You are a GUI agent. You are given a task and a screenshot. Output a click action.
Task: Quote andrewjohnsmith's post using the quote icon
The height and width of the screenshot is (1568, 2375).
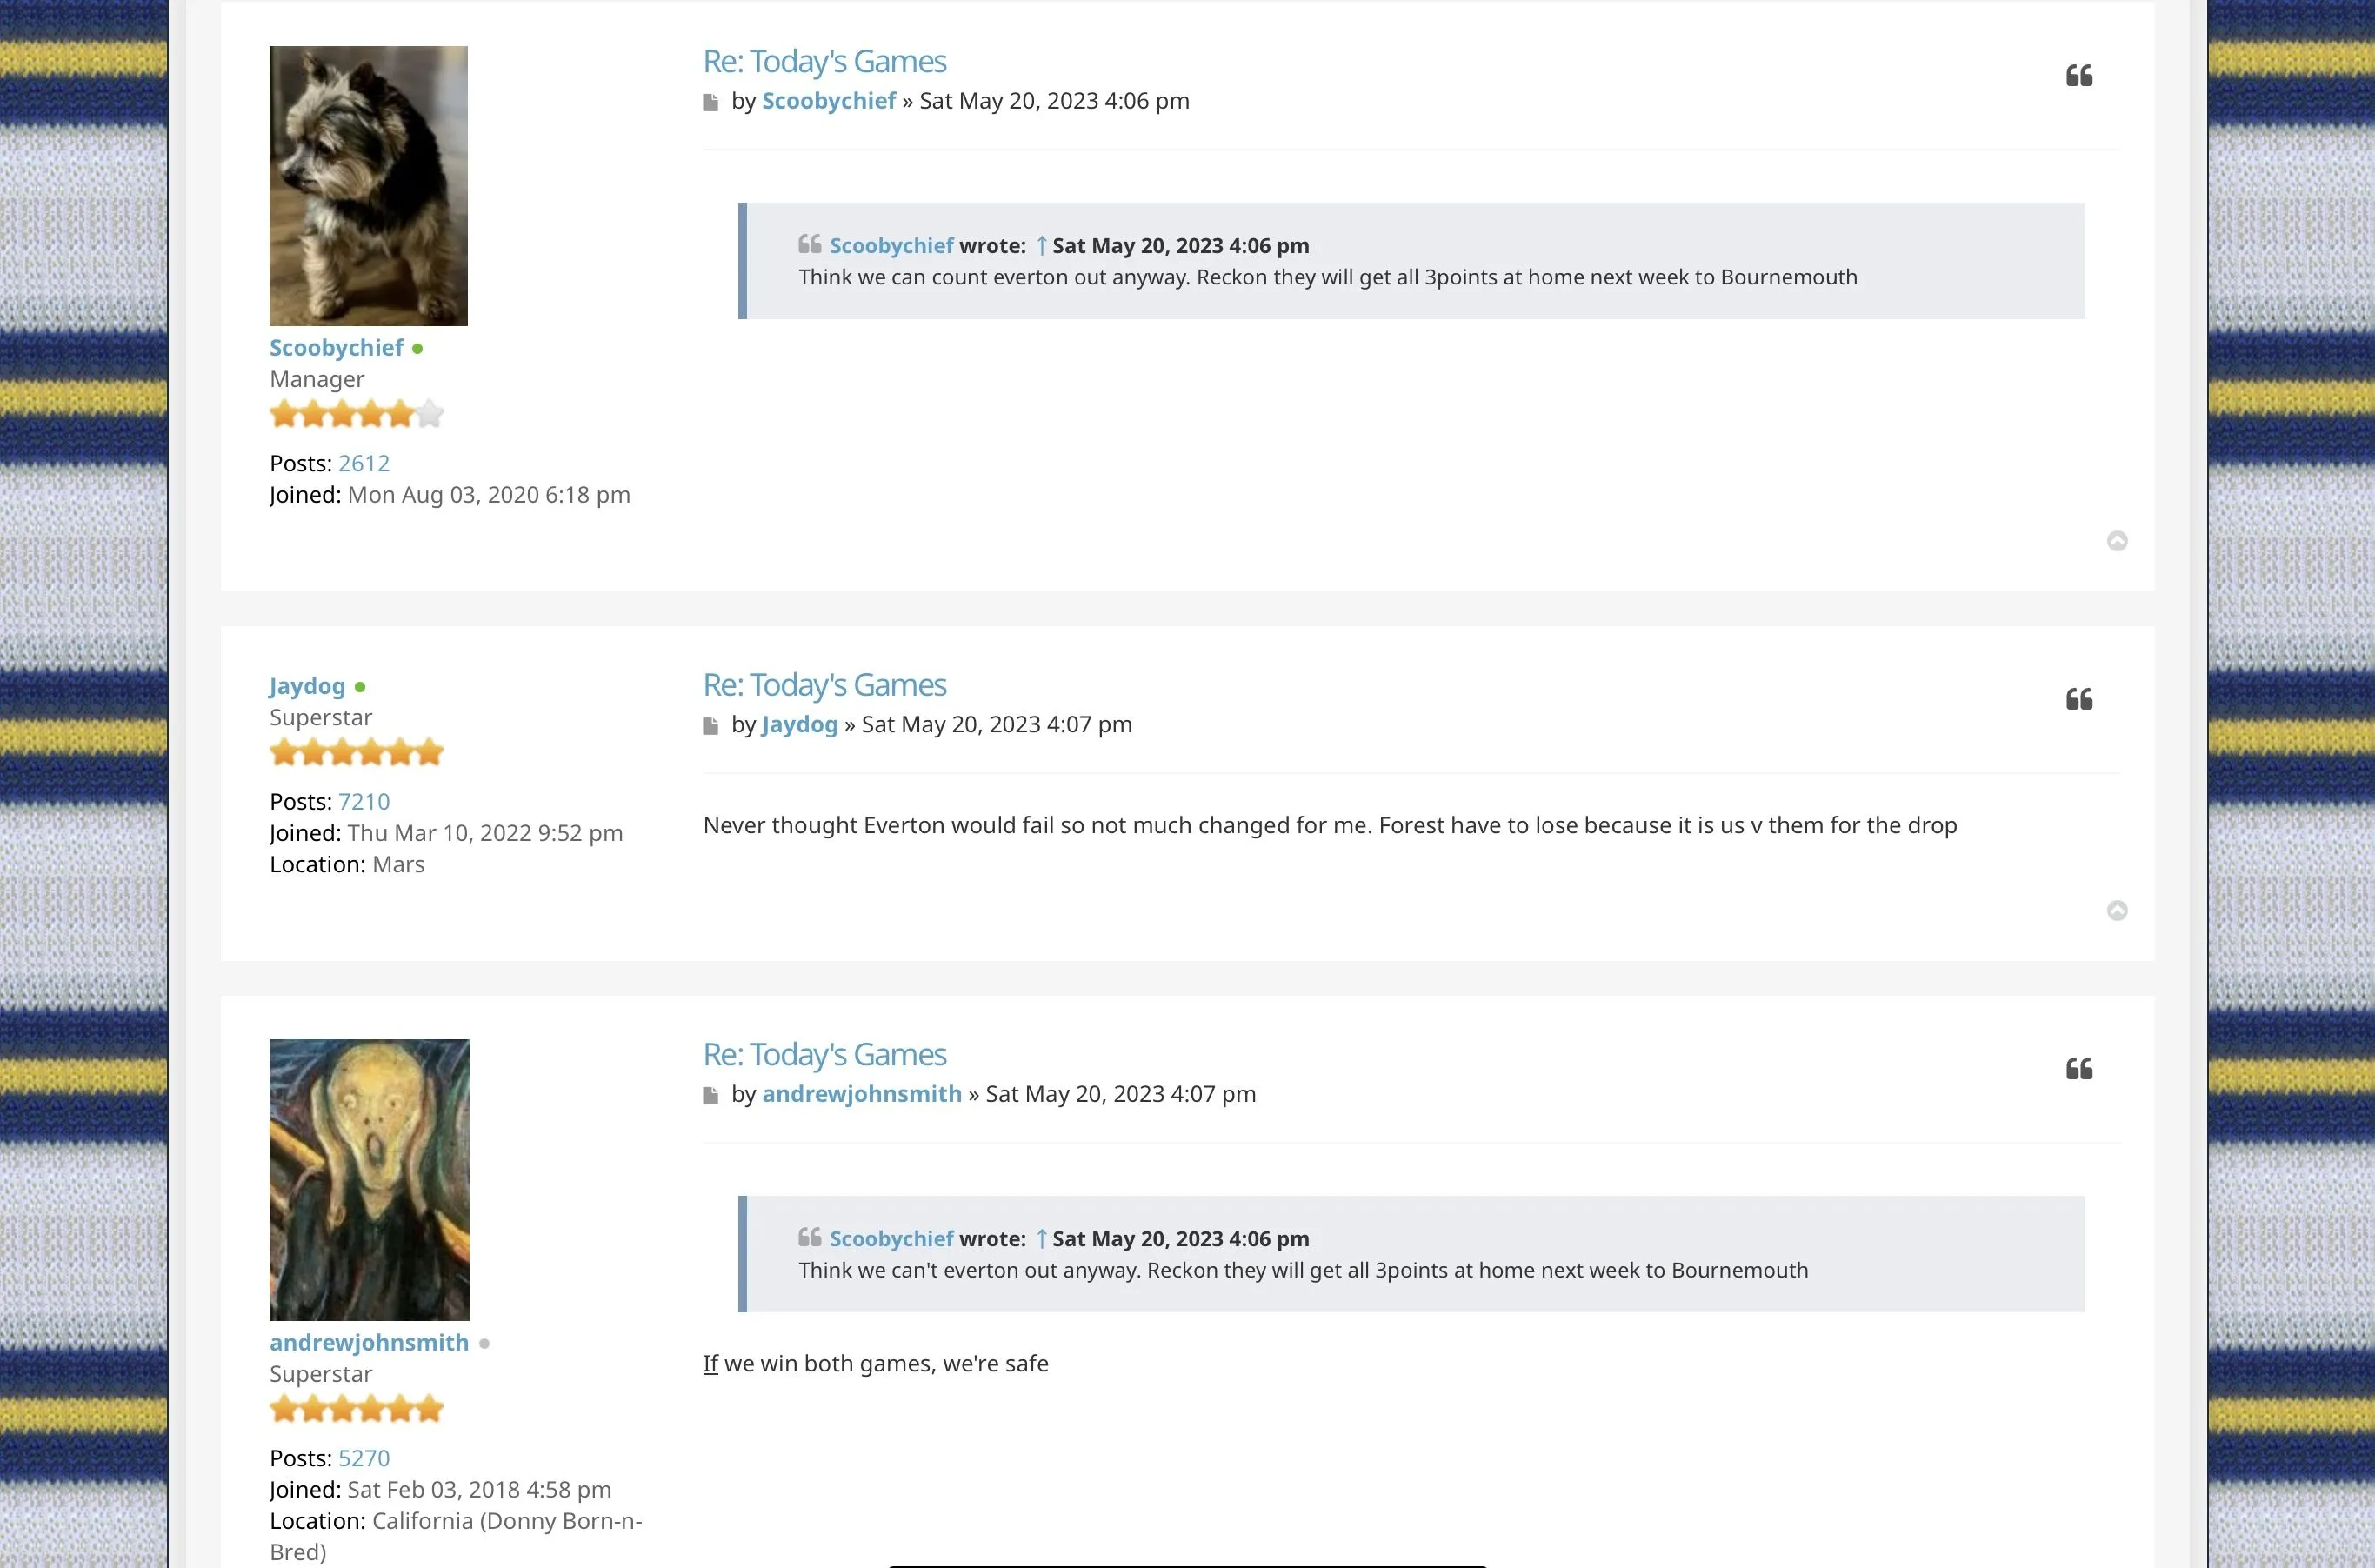click(x=2079, y=1069)
